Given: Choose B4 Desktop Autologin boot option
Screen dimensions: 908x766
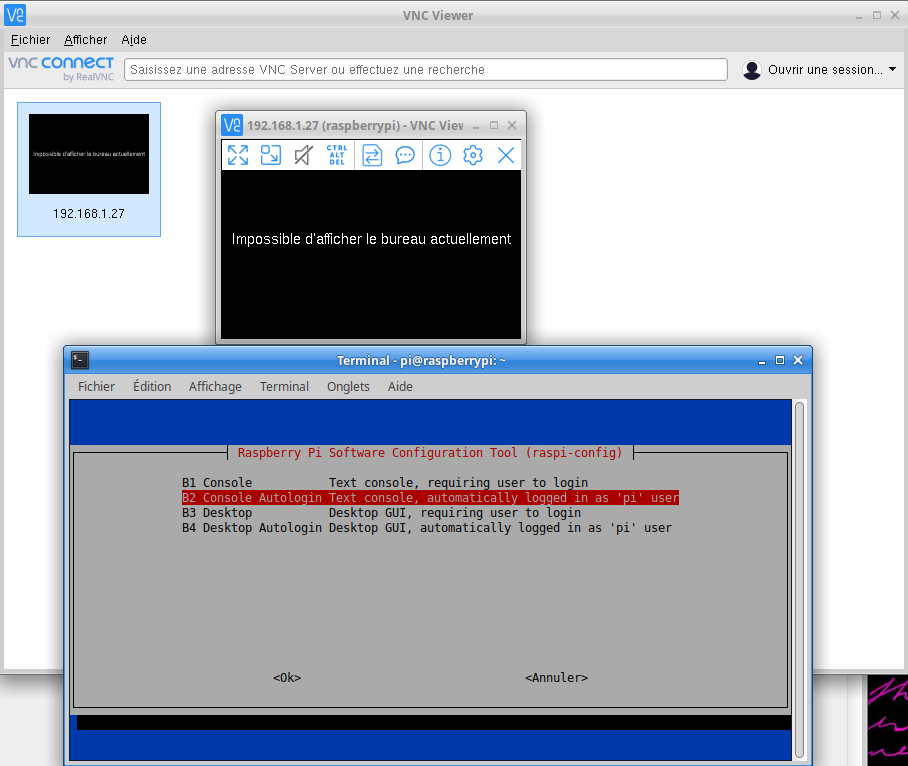Looking at the screenshot, I should (x=427, y=527).
